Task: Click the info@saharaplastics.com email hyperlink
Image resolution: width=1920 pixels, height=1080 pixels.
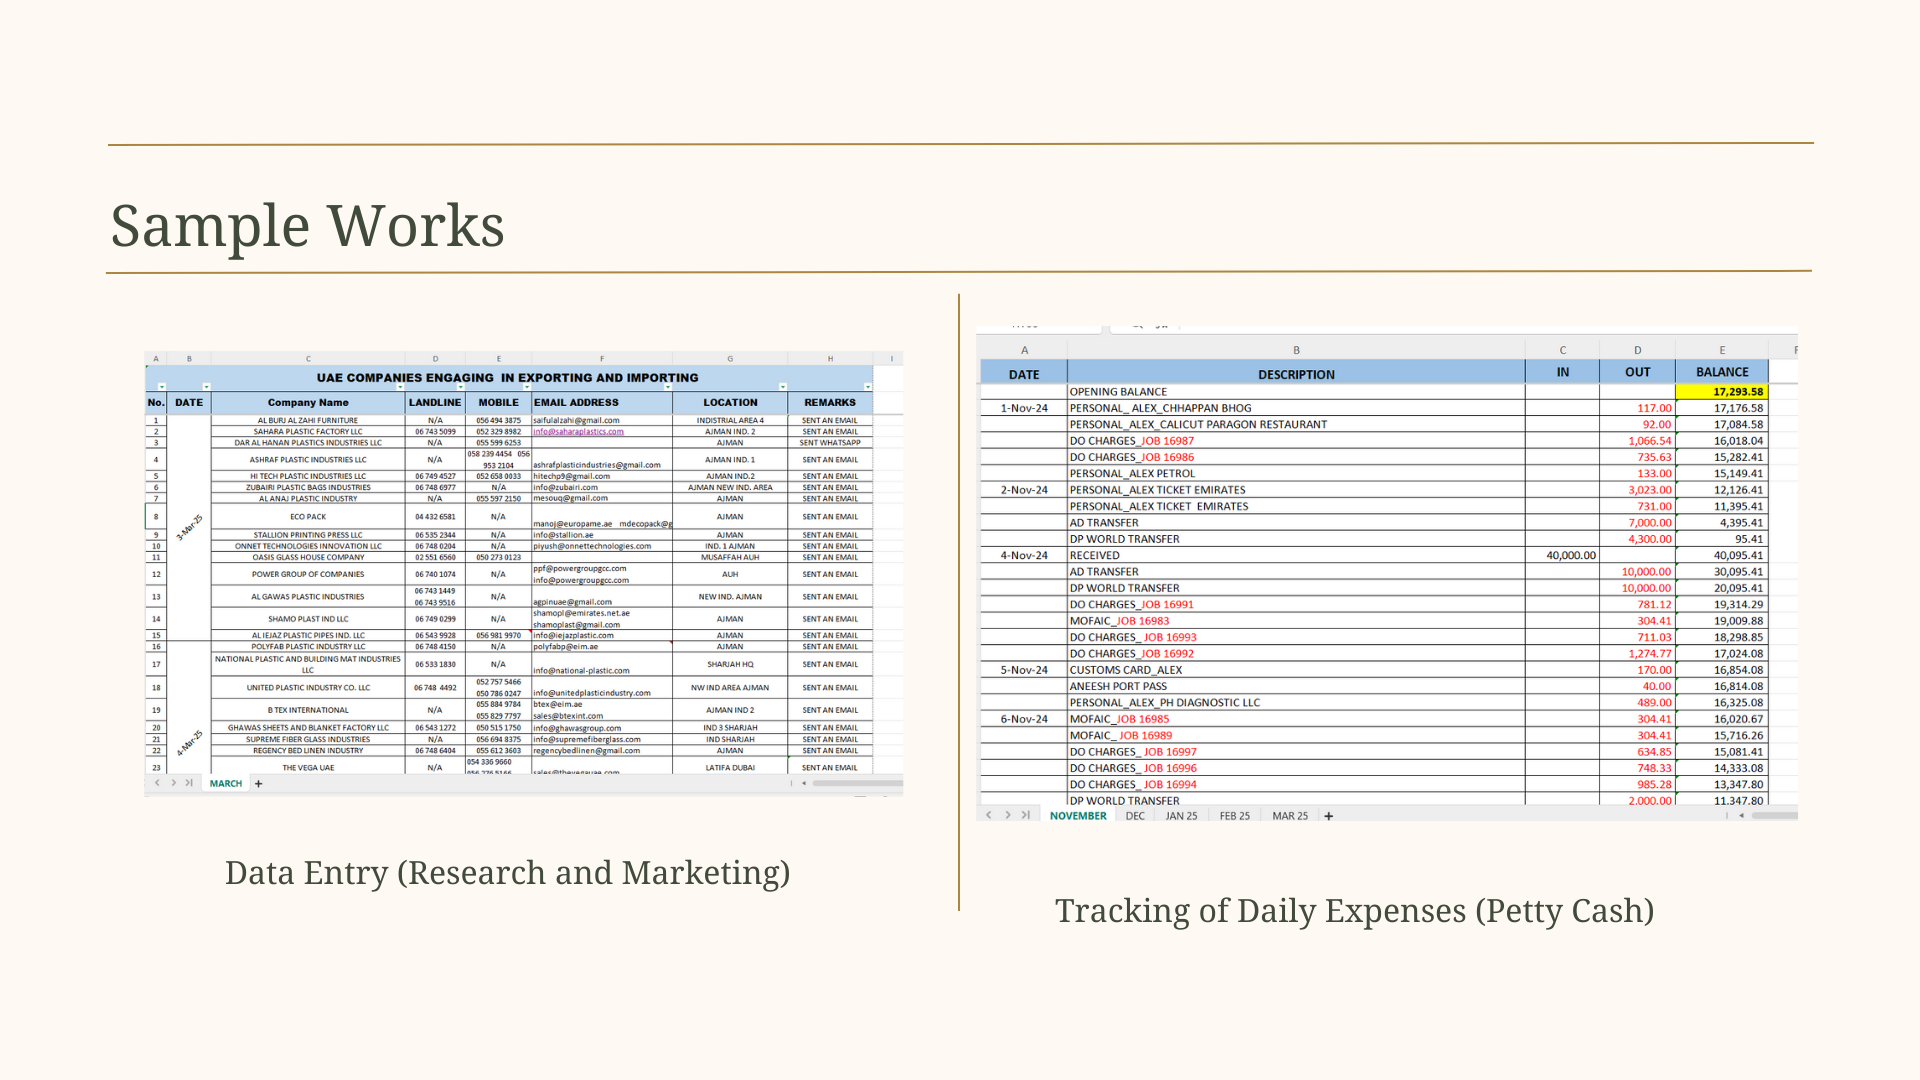Action: (x=578, y=432)
